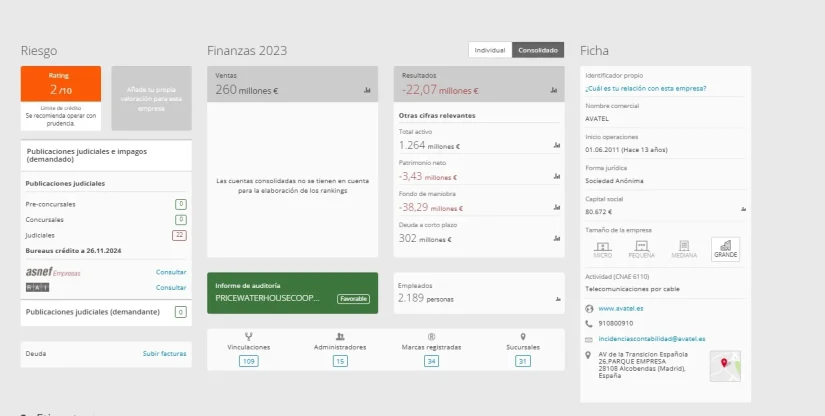Image resolution: width=825 pixels, height=416 pixels.
Task: Click Consultar next to asnef Empresas
Action: (x=171, y=272)
